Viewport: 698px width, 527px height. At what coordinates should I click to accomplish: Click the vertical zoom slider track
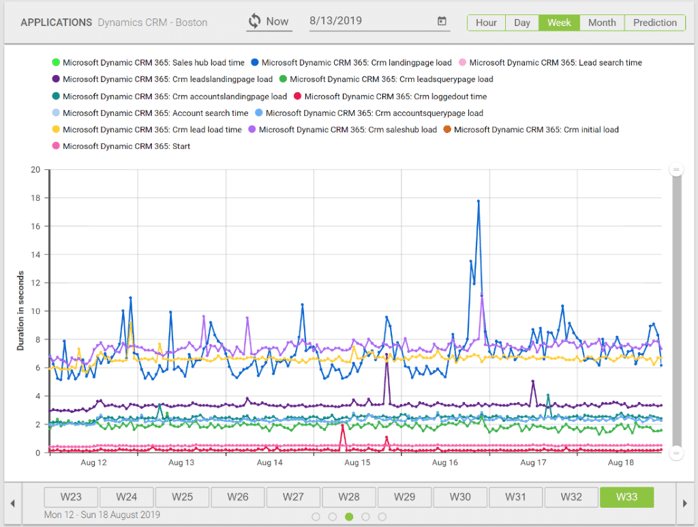pyautogui.click(x=677, y=312)
